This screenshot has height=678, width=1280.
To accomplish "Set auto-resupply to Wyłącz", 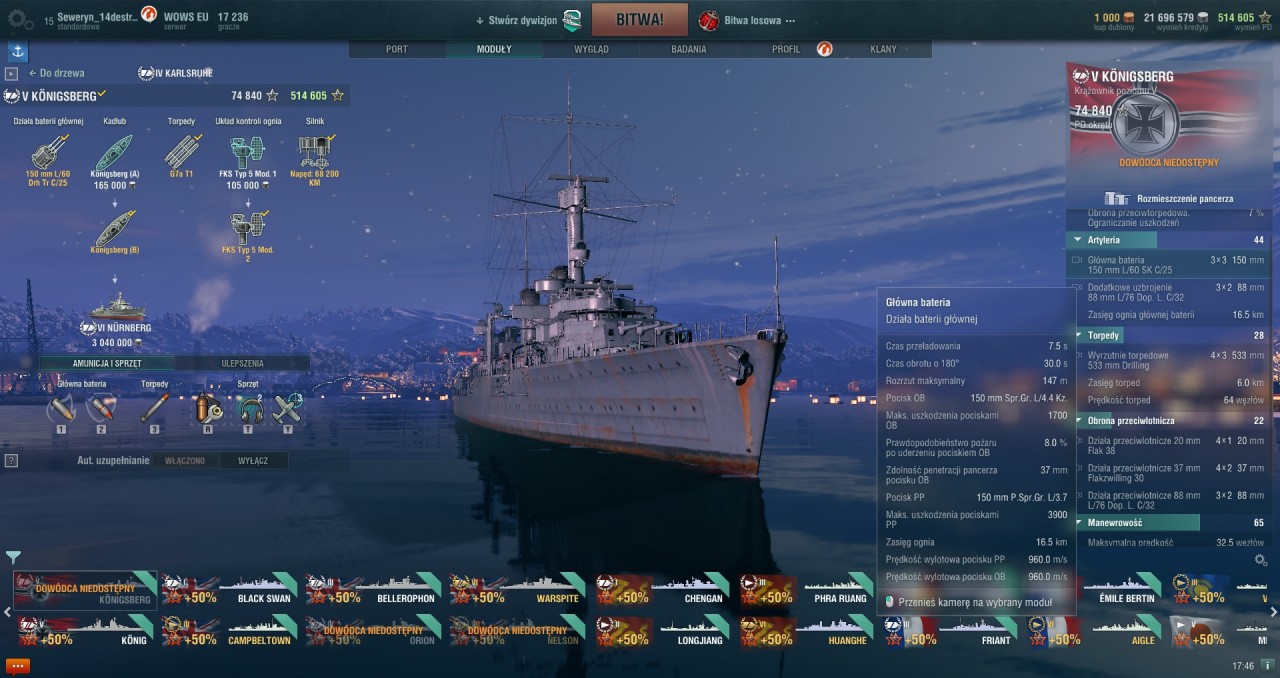I will (252, 460).
